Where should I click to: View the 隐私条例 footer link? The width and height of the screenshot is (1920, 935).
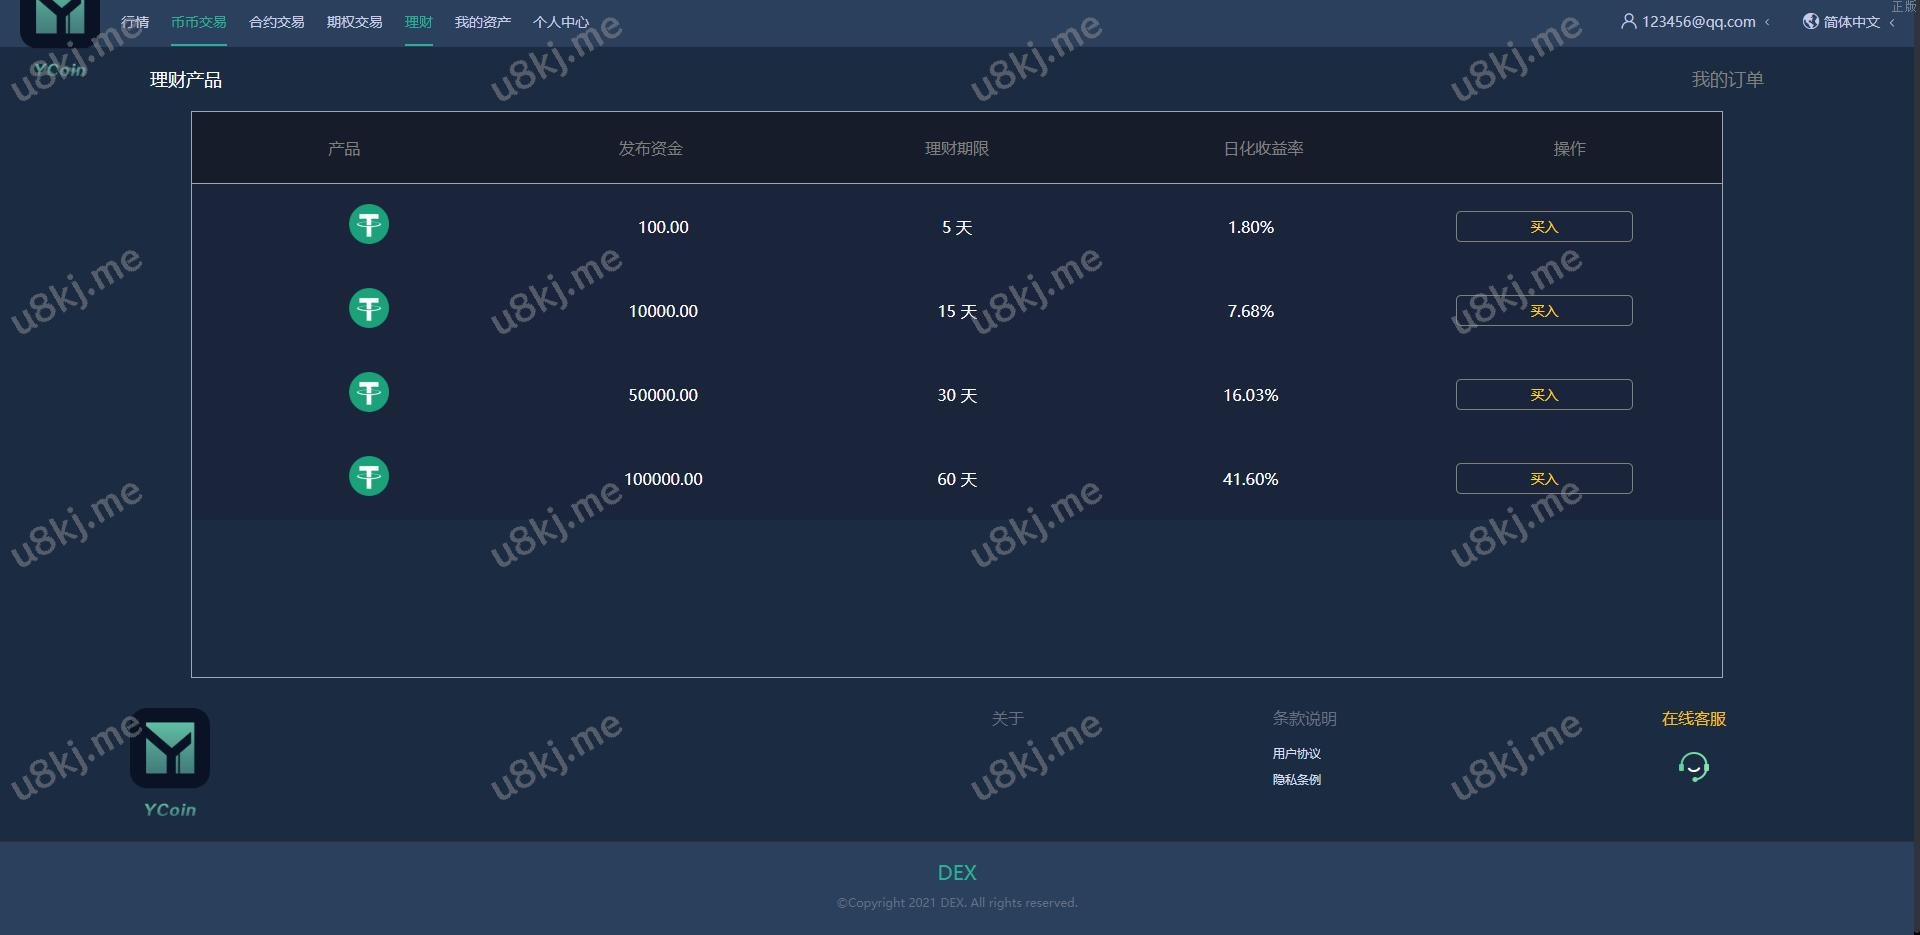[1296, 780]
